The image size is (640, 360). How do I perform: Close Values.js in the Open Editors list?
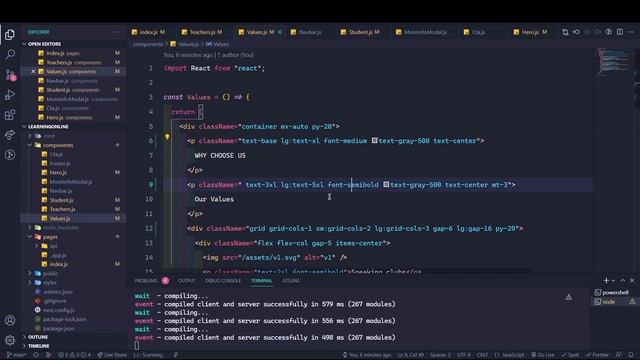[x=33, y=71]
